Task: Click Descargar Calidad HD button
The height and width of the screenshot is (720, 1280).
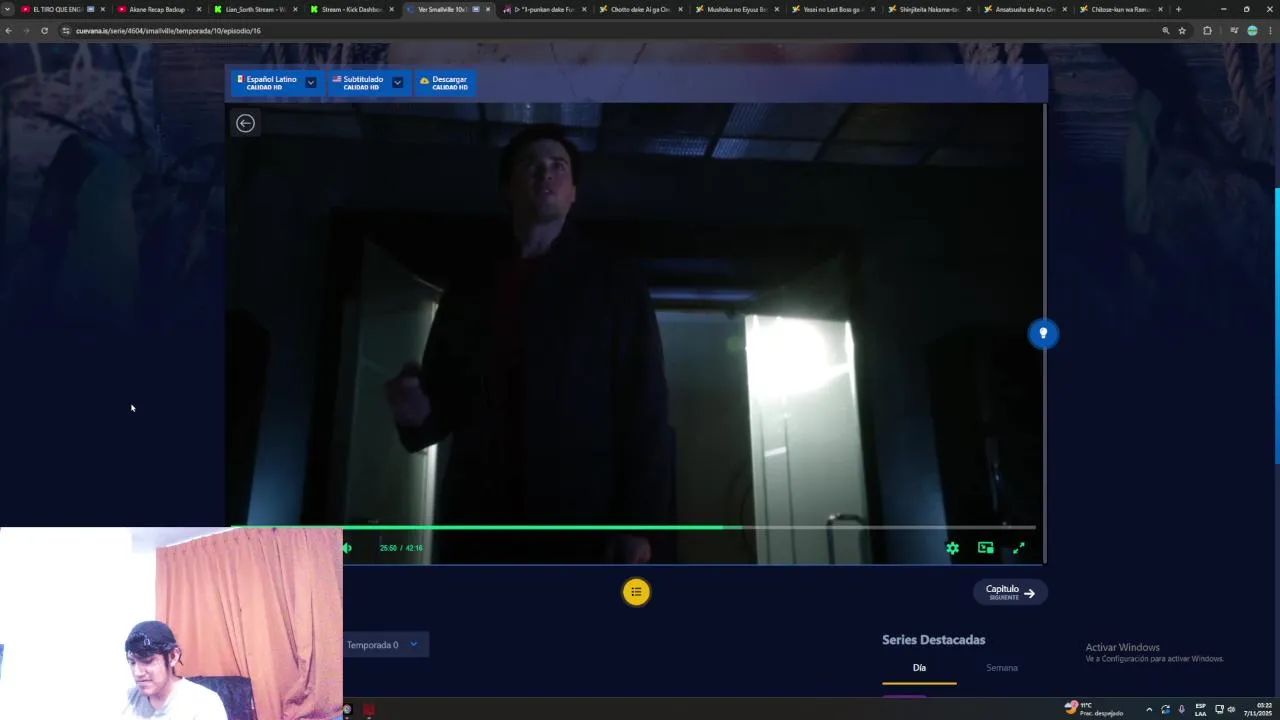Action: 444,82
